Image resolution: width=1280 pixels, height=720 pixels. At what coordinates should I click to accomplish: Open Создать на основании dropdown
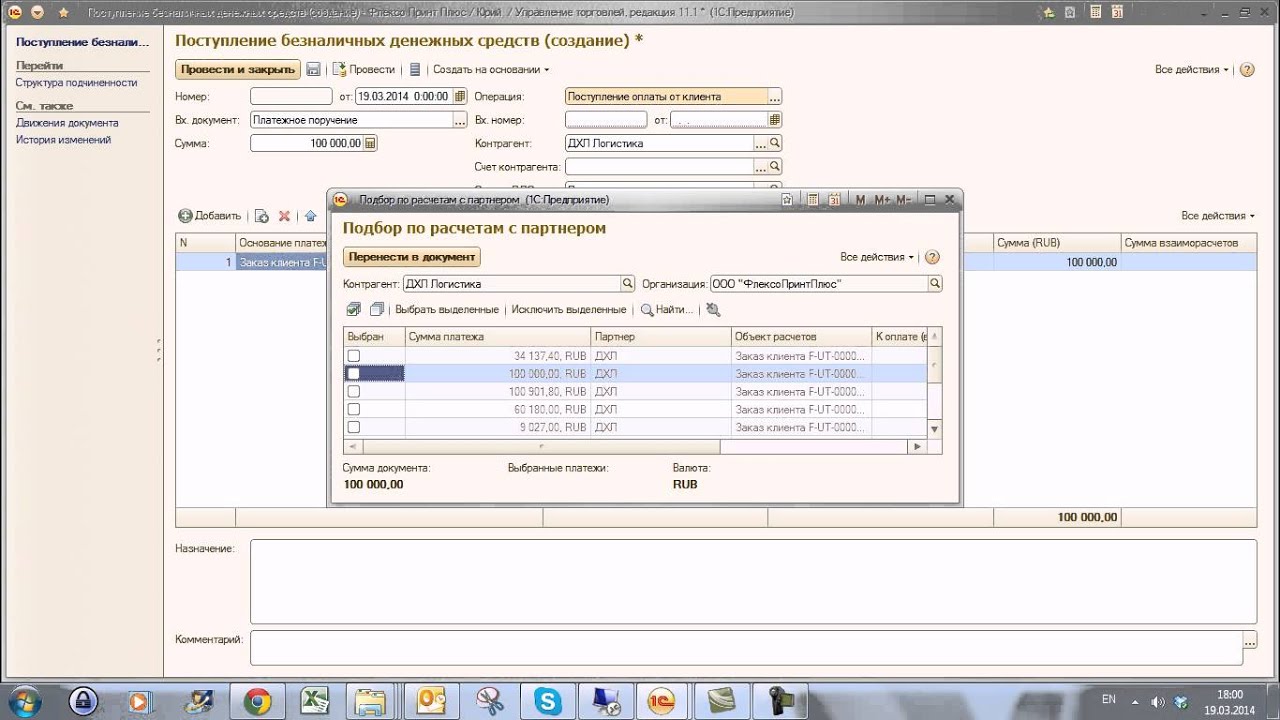491,70
